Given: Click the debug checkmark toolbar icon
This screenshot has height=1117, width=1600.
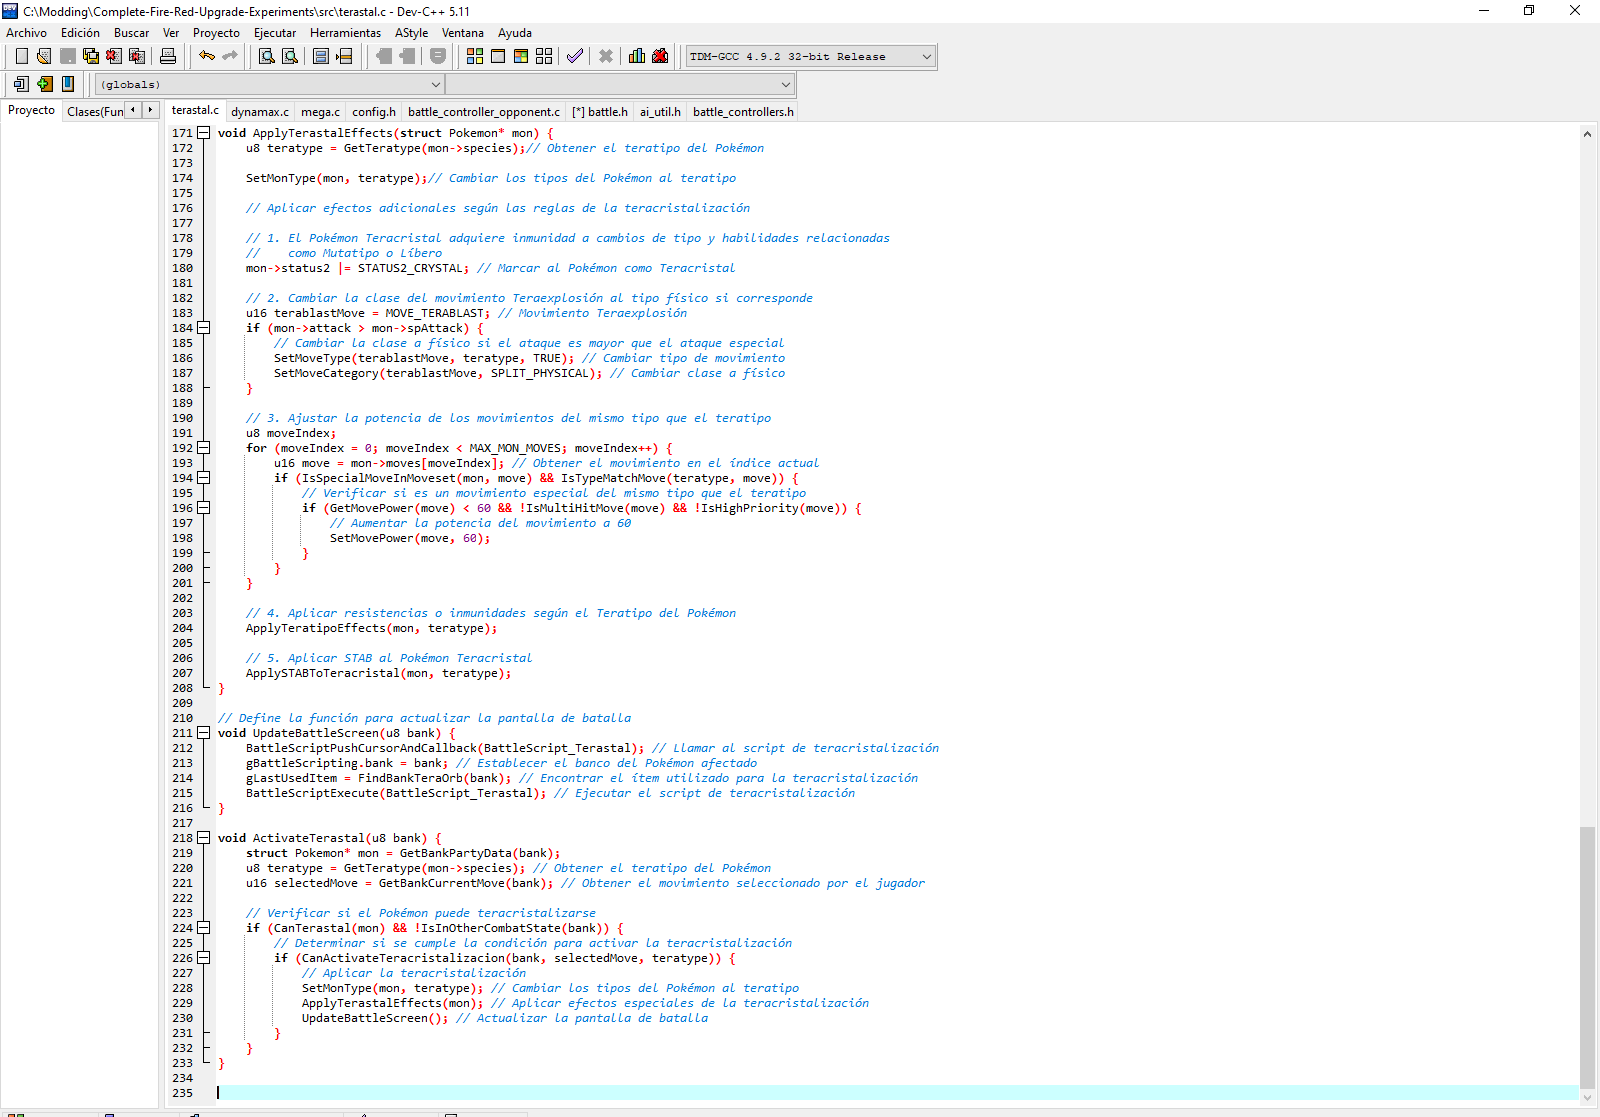Looking at the screenshot, I should [575, 56].
